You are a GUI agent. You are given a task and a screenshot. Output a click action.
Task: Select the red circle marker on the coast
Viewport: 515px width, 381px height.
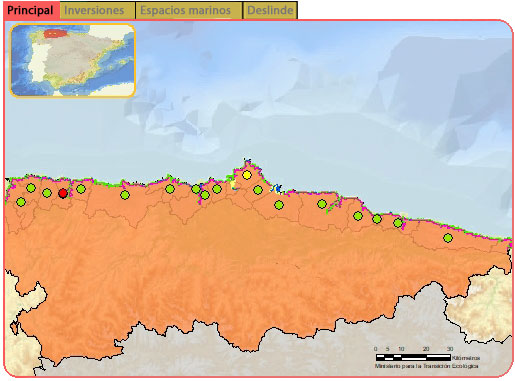coord(63,193)
